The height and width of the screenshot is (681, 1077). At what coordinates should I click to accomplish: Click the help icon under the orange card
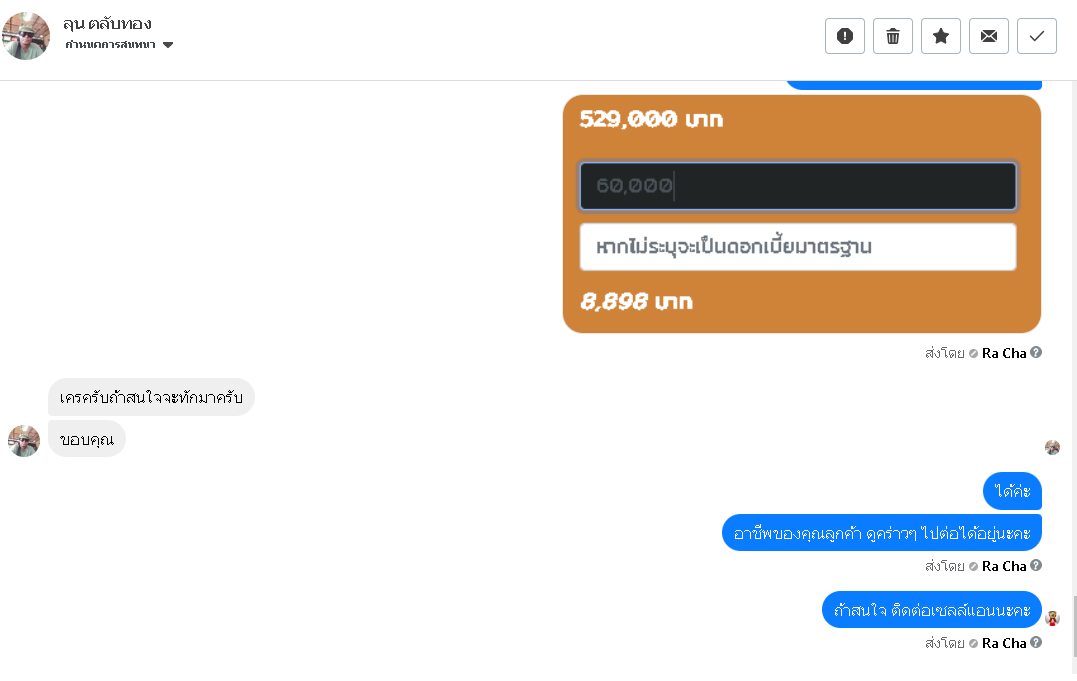pos(1036,352)
